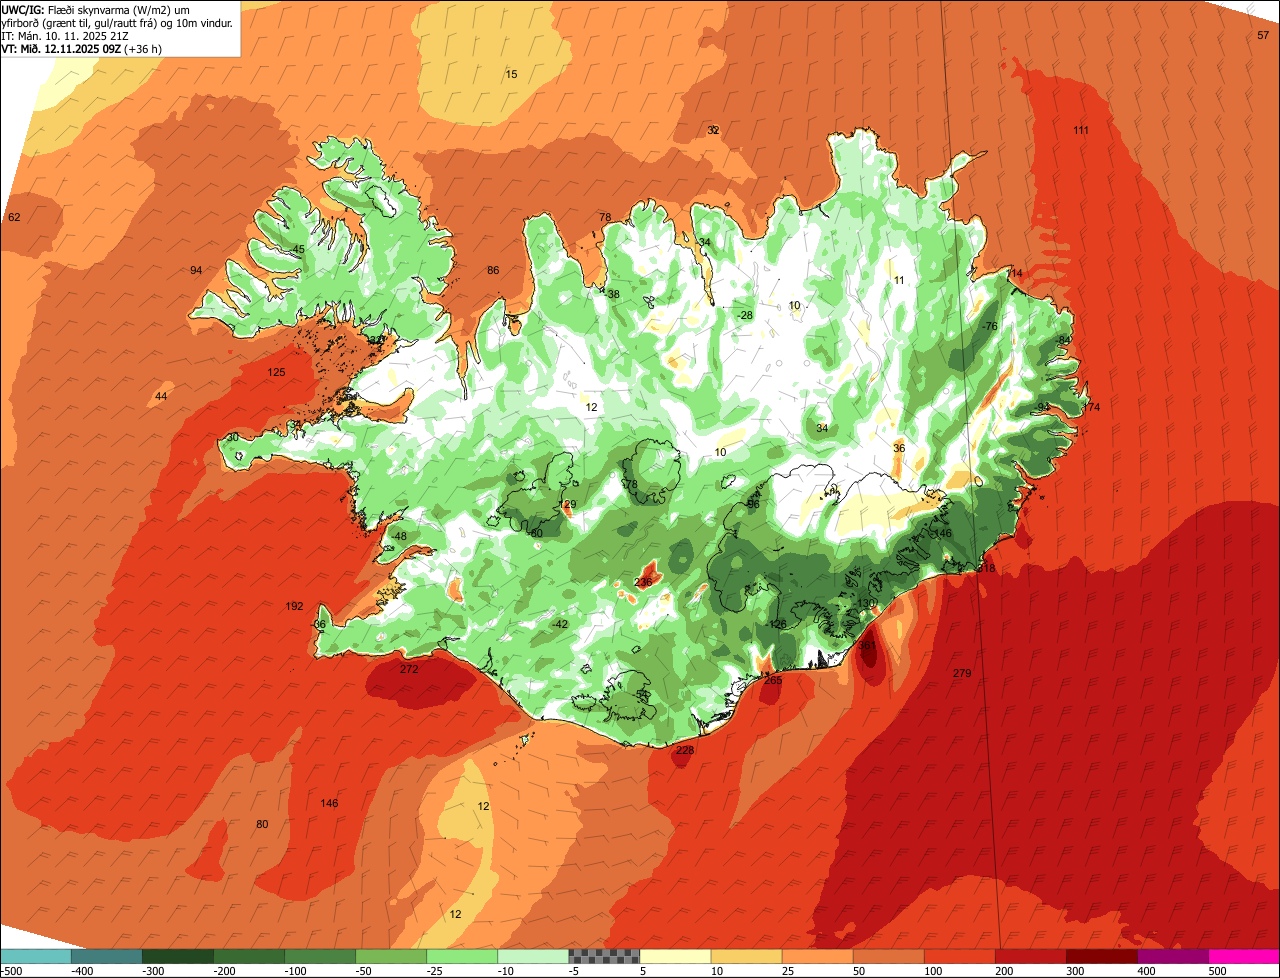Click the value 125 in the western bay
Image resolution: width=1280 pixels, height=978 pixels.
[x=276, y=372]
